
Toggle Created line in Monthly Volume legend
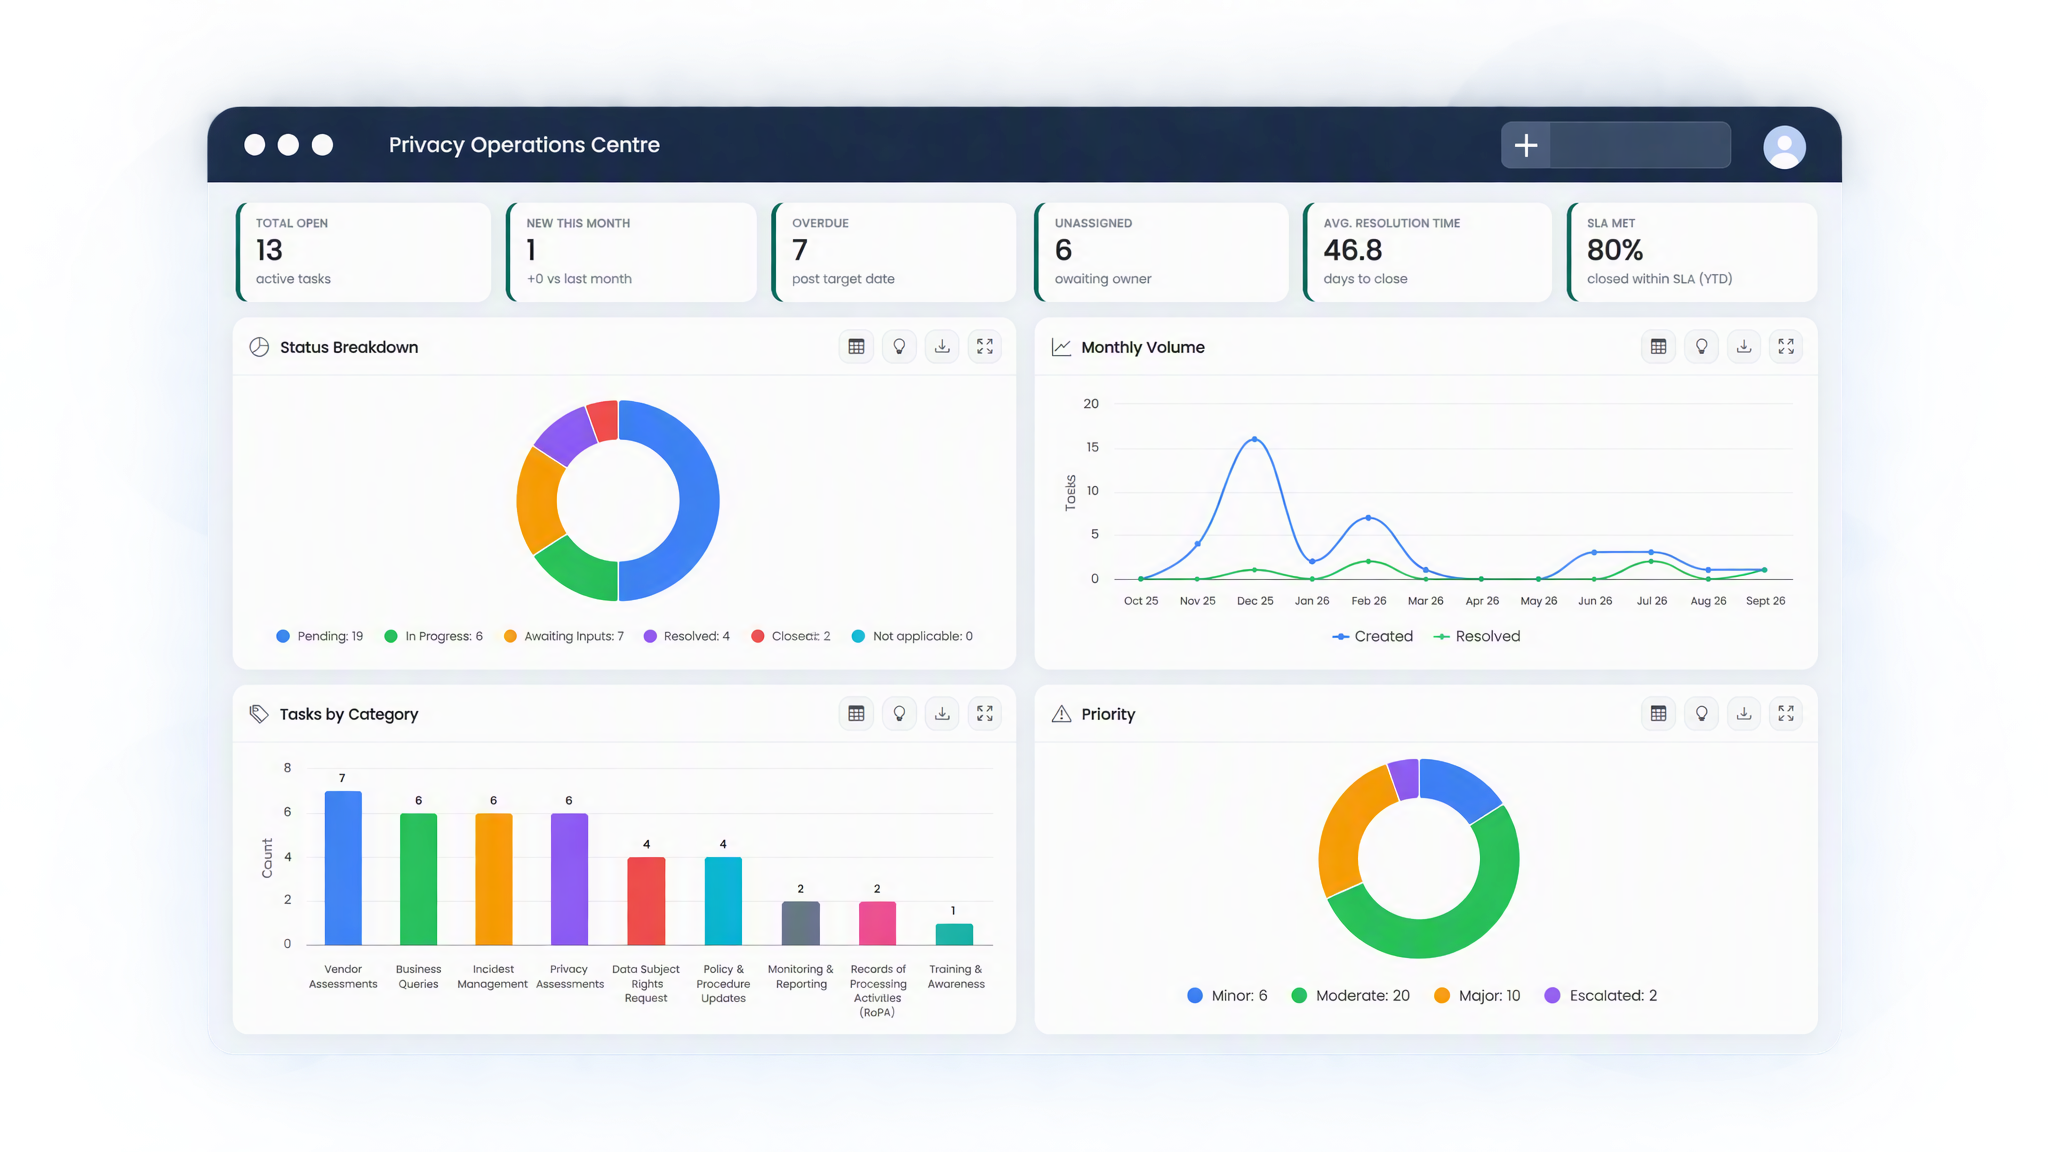pyautogui.click(x=1373, y=636)
